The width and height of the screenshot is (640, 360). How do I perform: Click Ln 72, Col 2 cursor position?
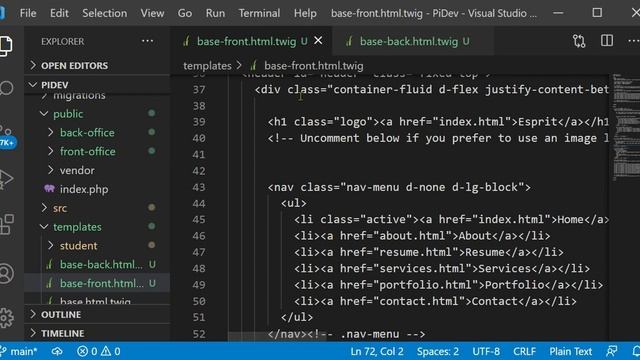(376, 351)
